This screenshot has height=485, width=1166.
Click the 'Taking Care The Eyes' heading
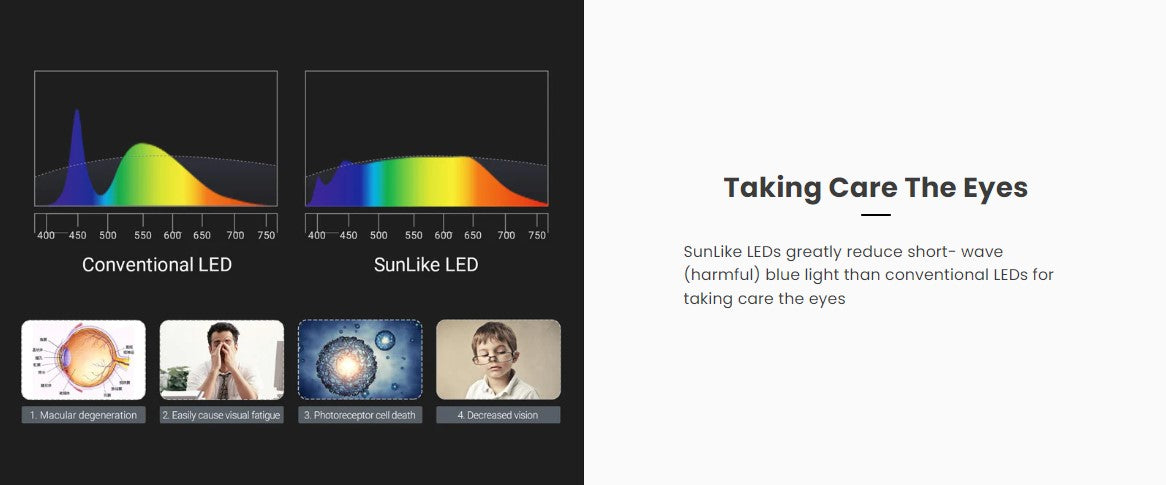coord(875,187)
